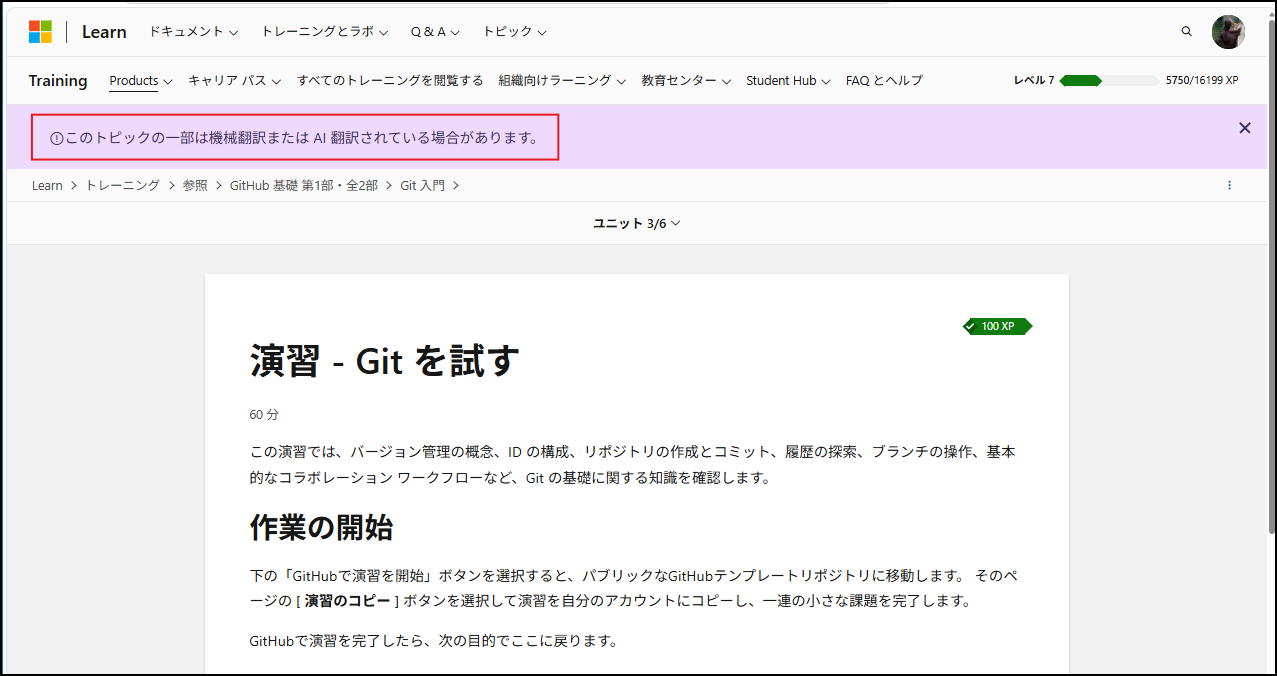Viewport: 1277px width, 676px height.
Task: Open the Student Hub dropdown
Action: 788,80
